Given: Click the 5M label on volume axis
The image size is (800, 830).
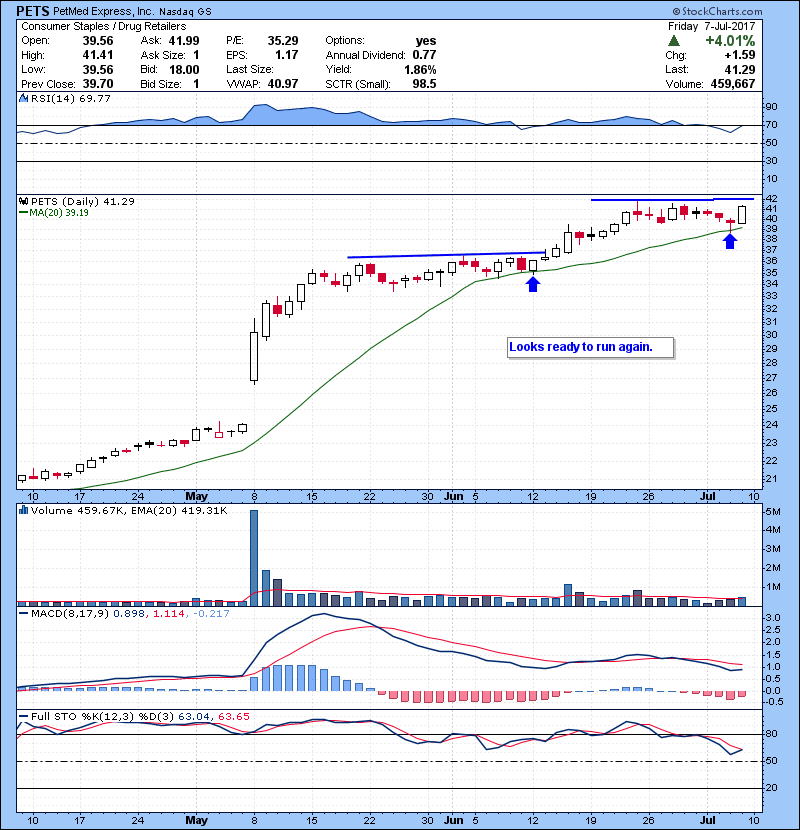Looking at the screenshot, I should click(x=772, y=512).
